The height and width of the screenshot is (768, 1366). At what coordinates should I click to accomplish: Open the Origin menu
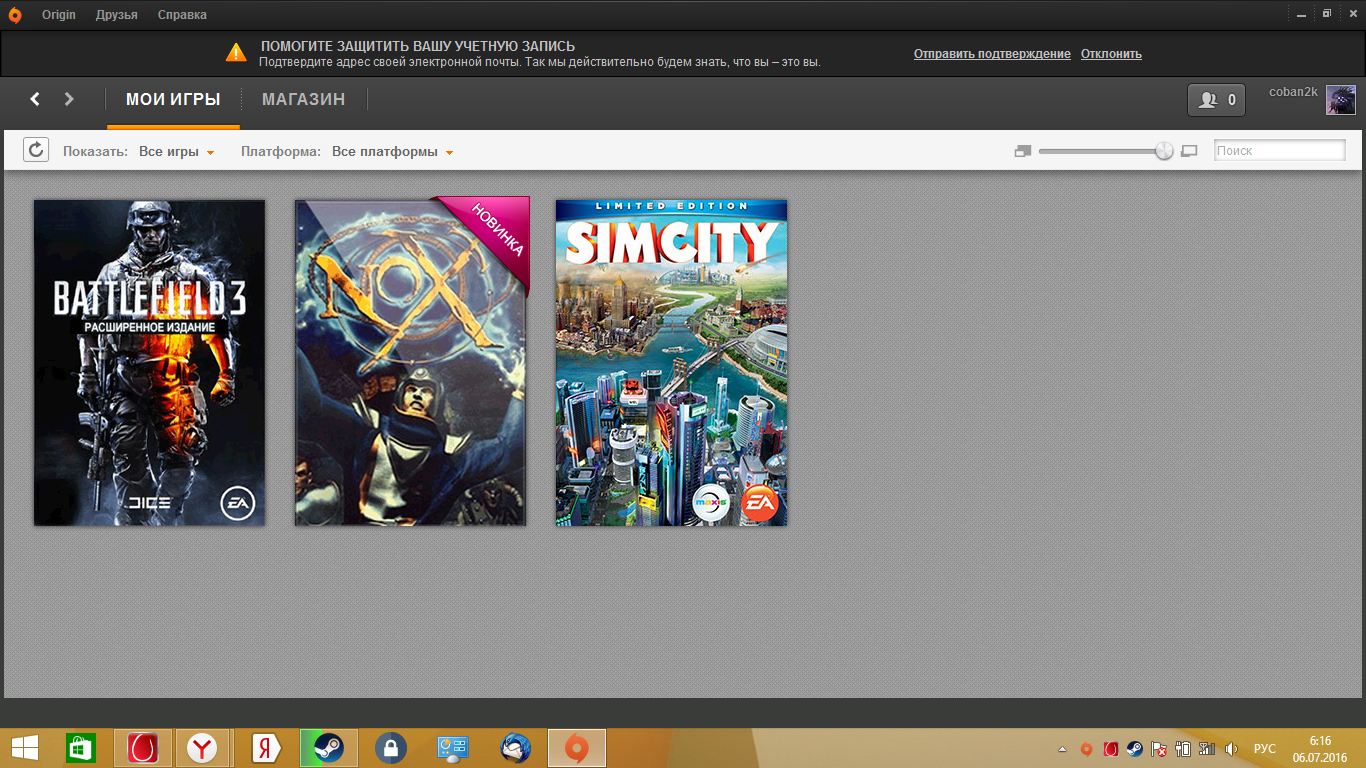pos(59,15)
